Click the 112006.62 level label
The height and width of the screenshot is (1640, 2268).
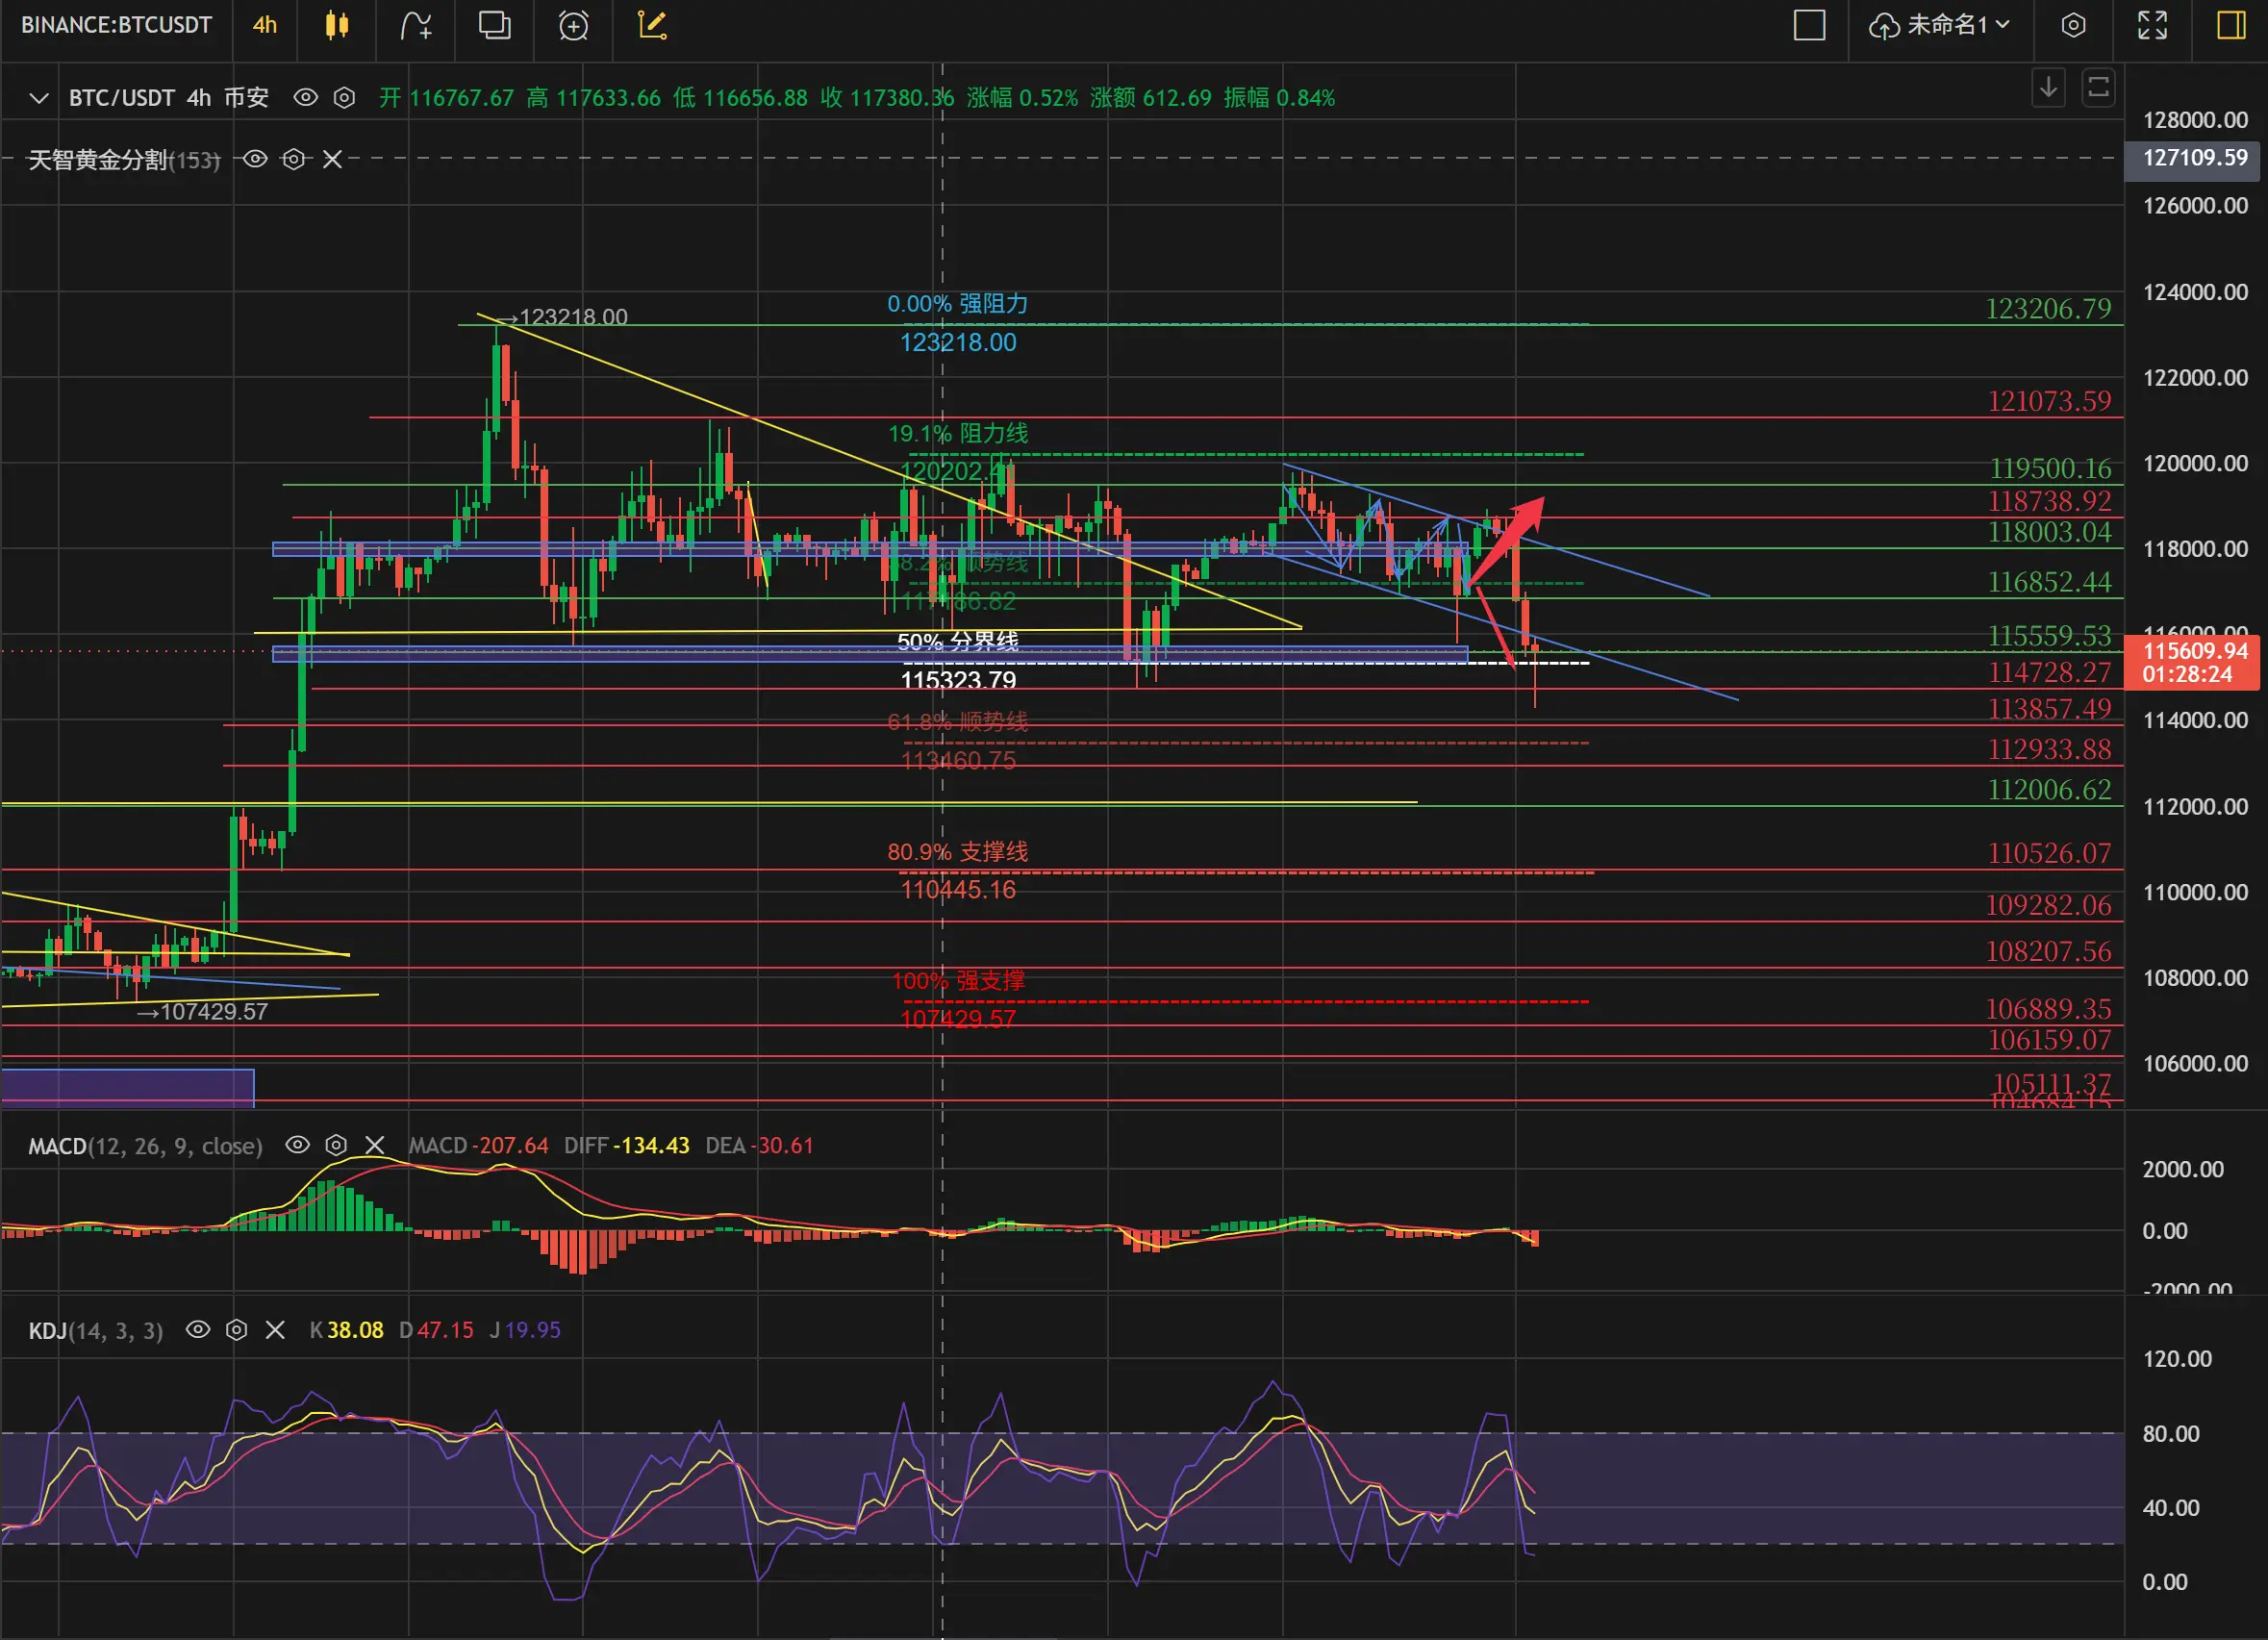point(2049,790)
